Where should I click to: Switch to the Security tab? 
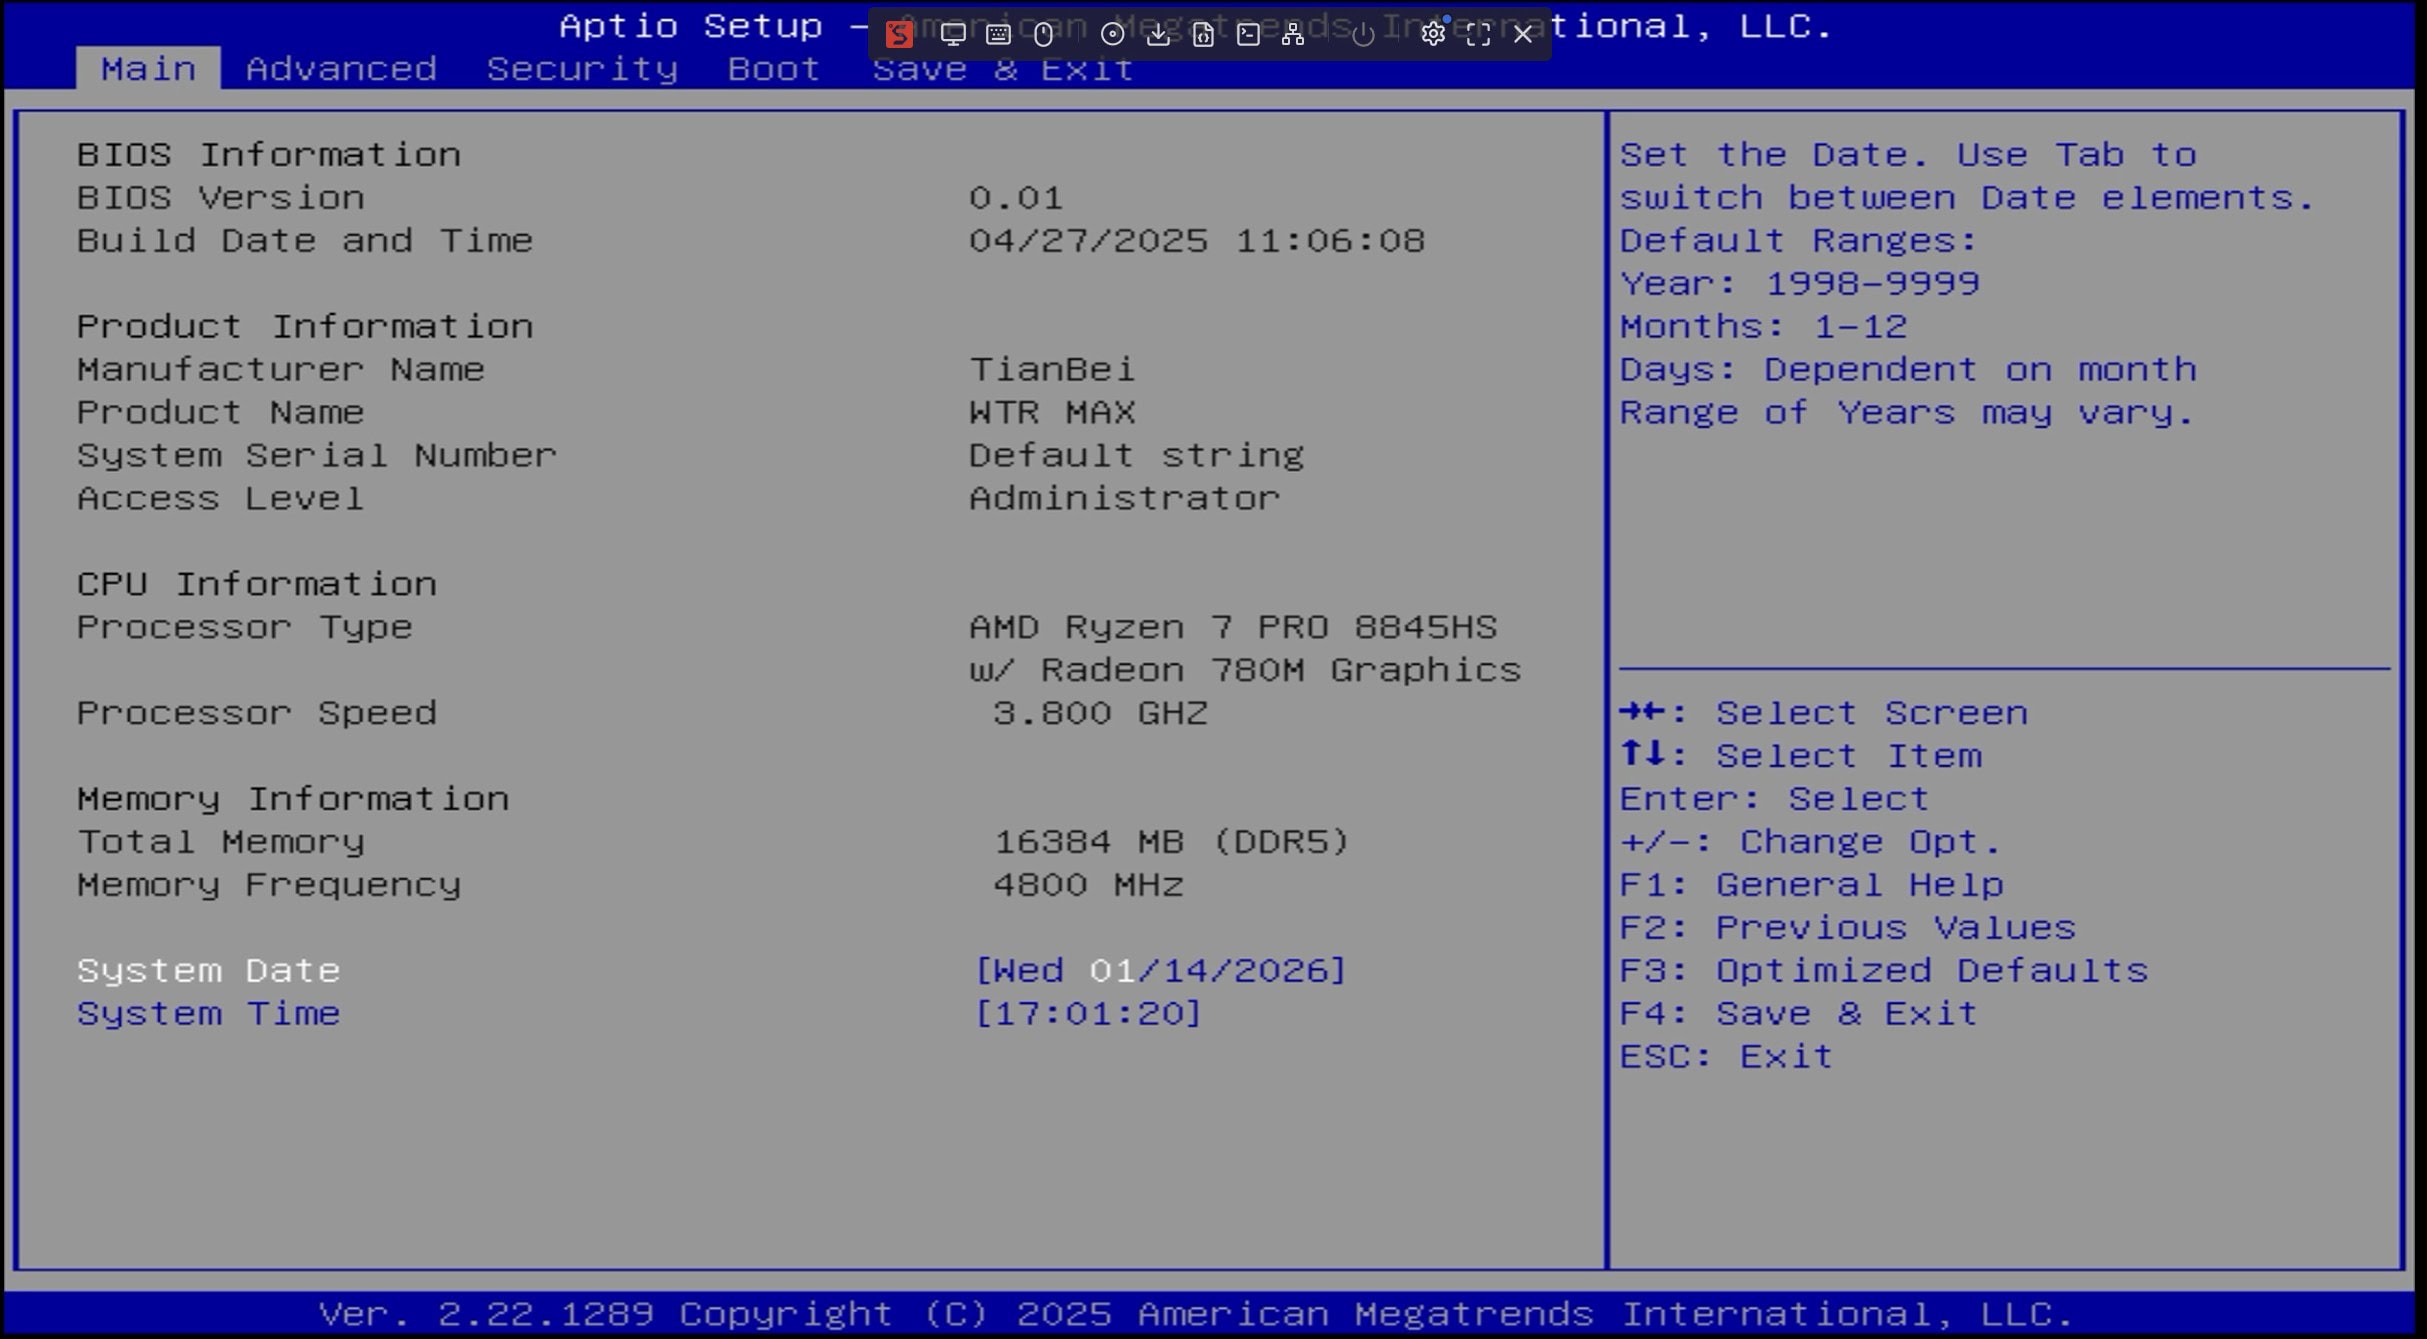(x=582, y=69)
